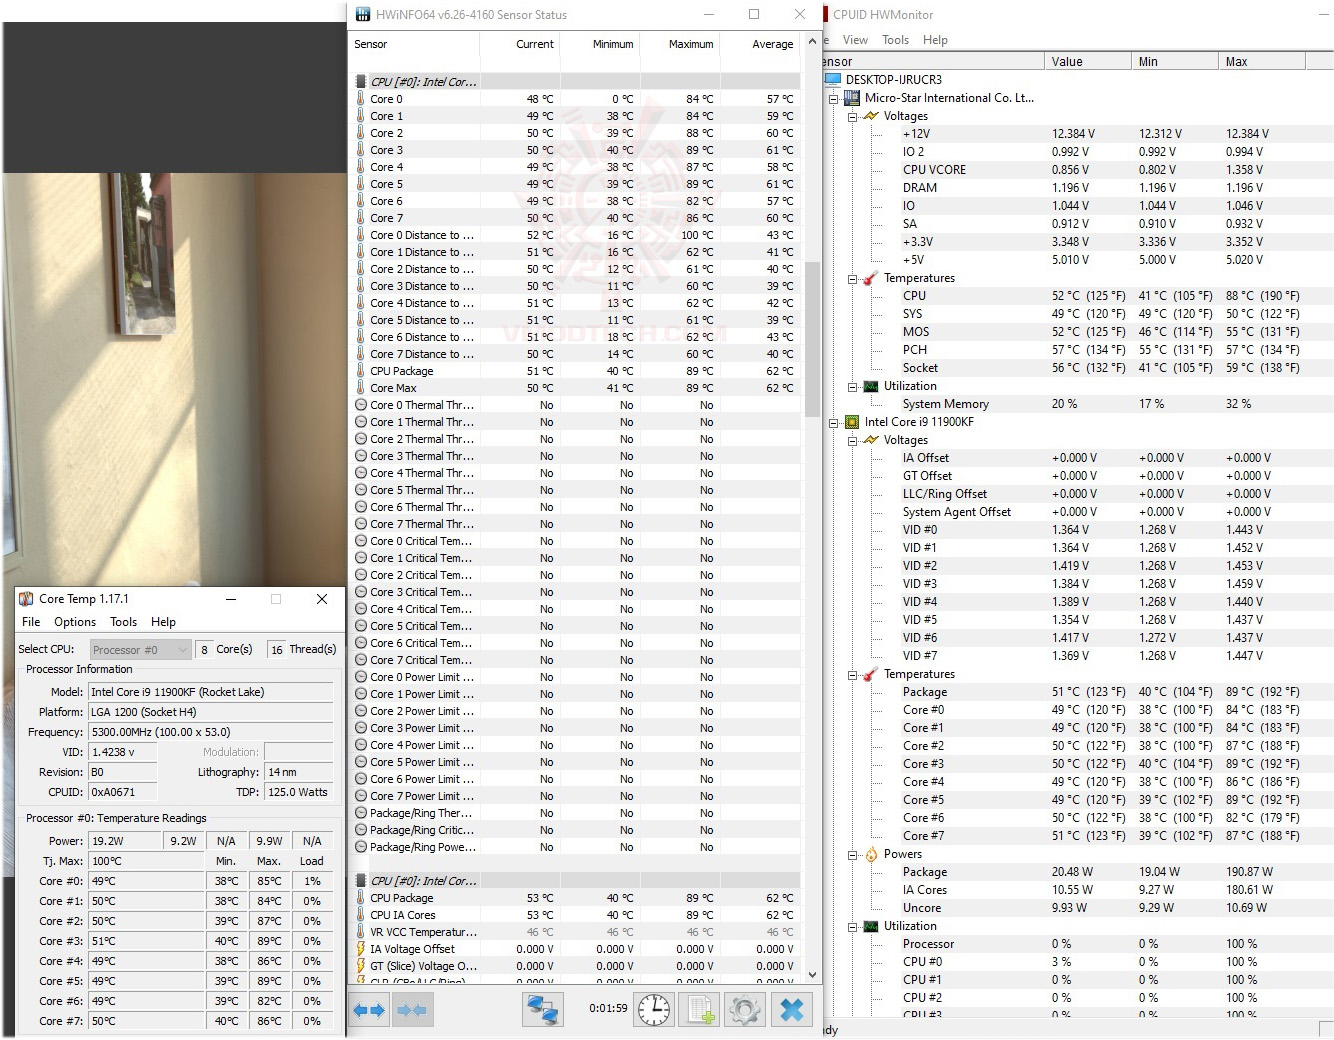Open the View menu in HWMonitor
Image resolution: width=1334 pixels, height=1040 pixels.
(855, 40)
